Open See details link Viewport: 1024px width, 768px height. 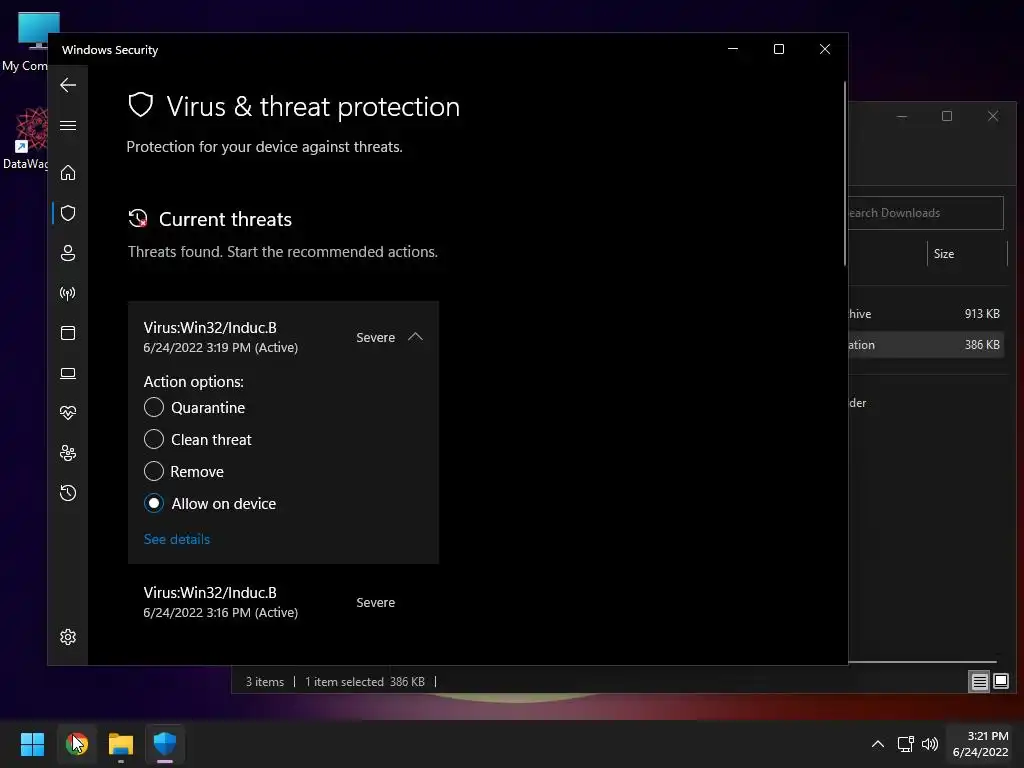coord(177,539)
